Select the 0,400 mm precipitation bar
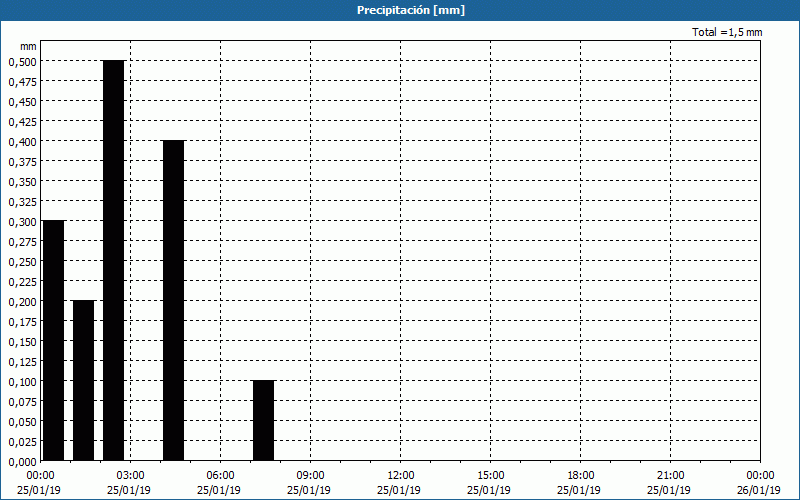 pos(173,301)
